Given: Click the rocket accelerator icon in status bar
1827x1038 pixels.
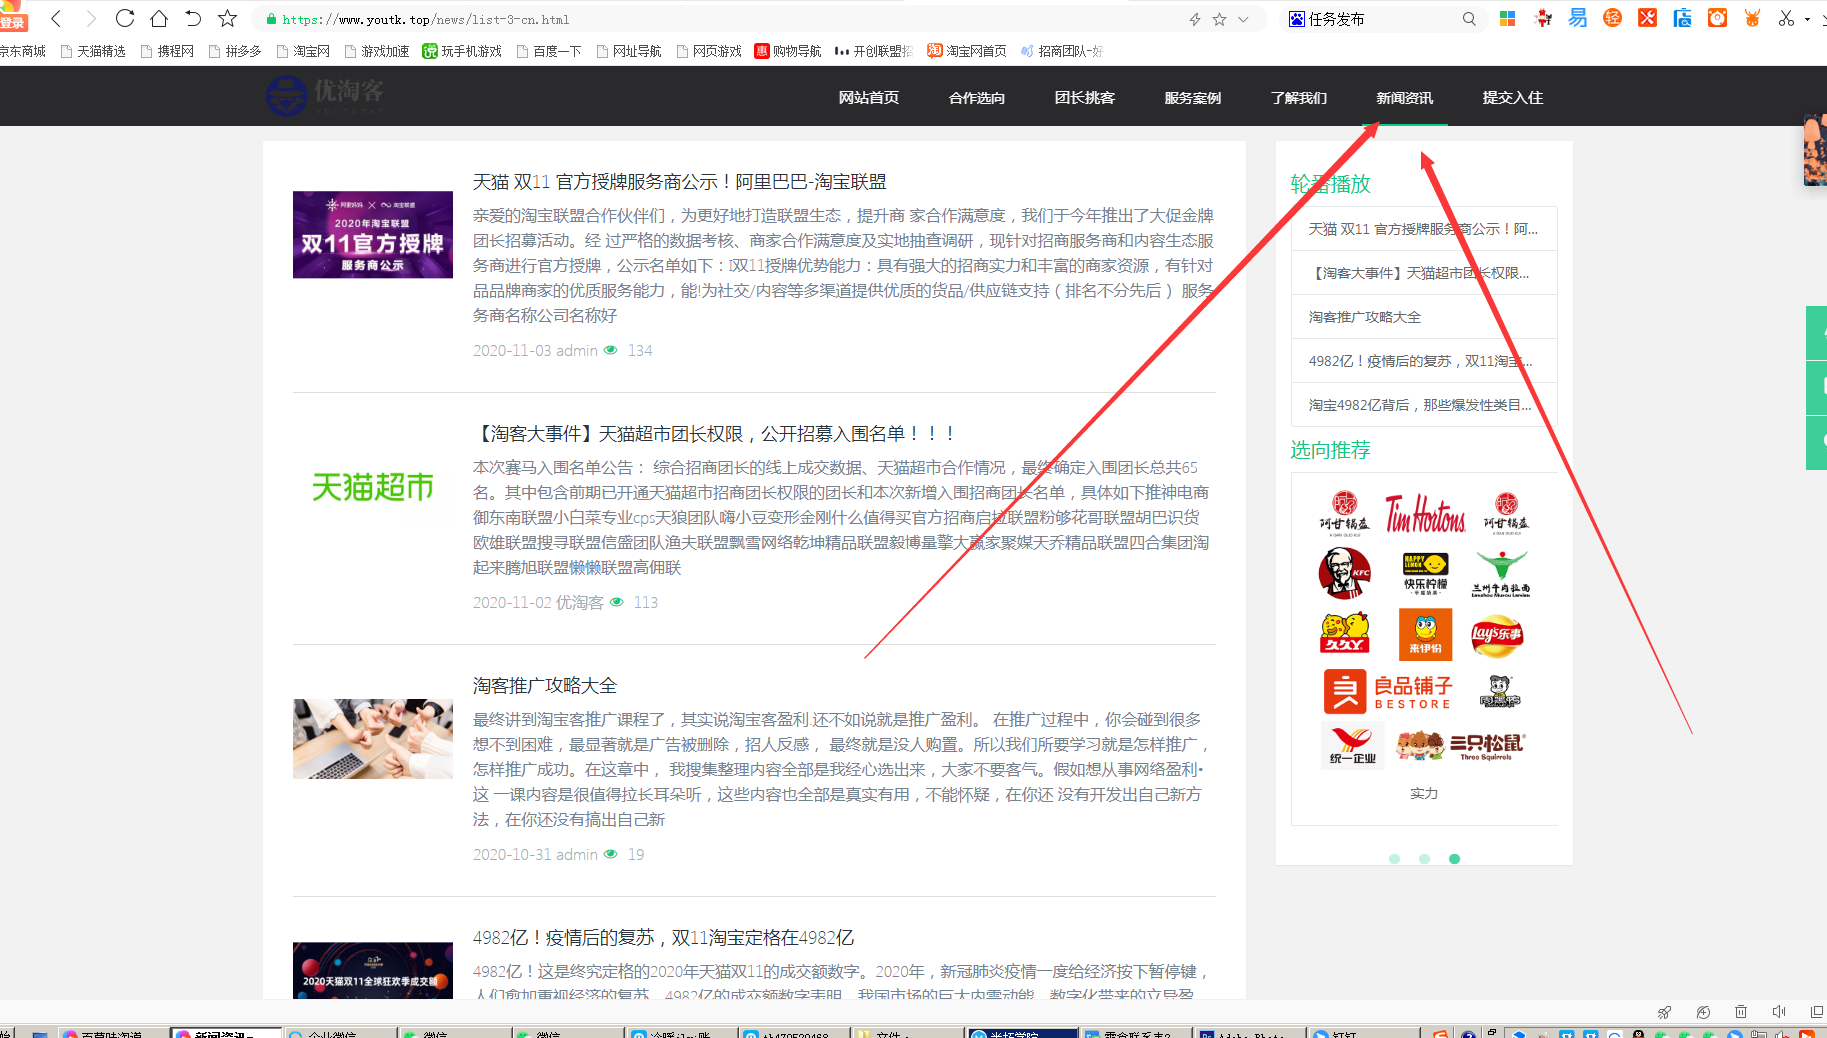Looking at the screenshot, I should 1665,1012.
